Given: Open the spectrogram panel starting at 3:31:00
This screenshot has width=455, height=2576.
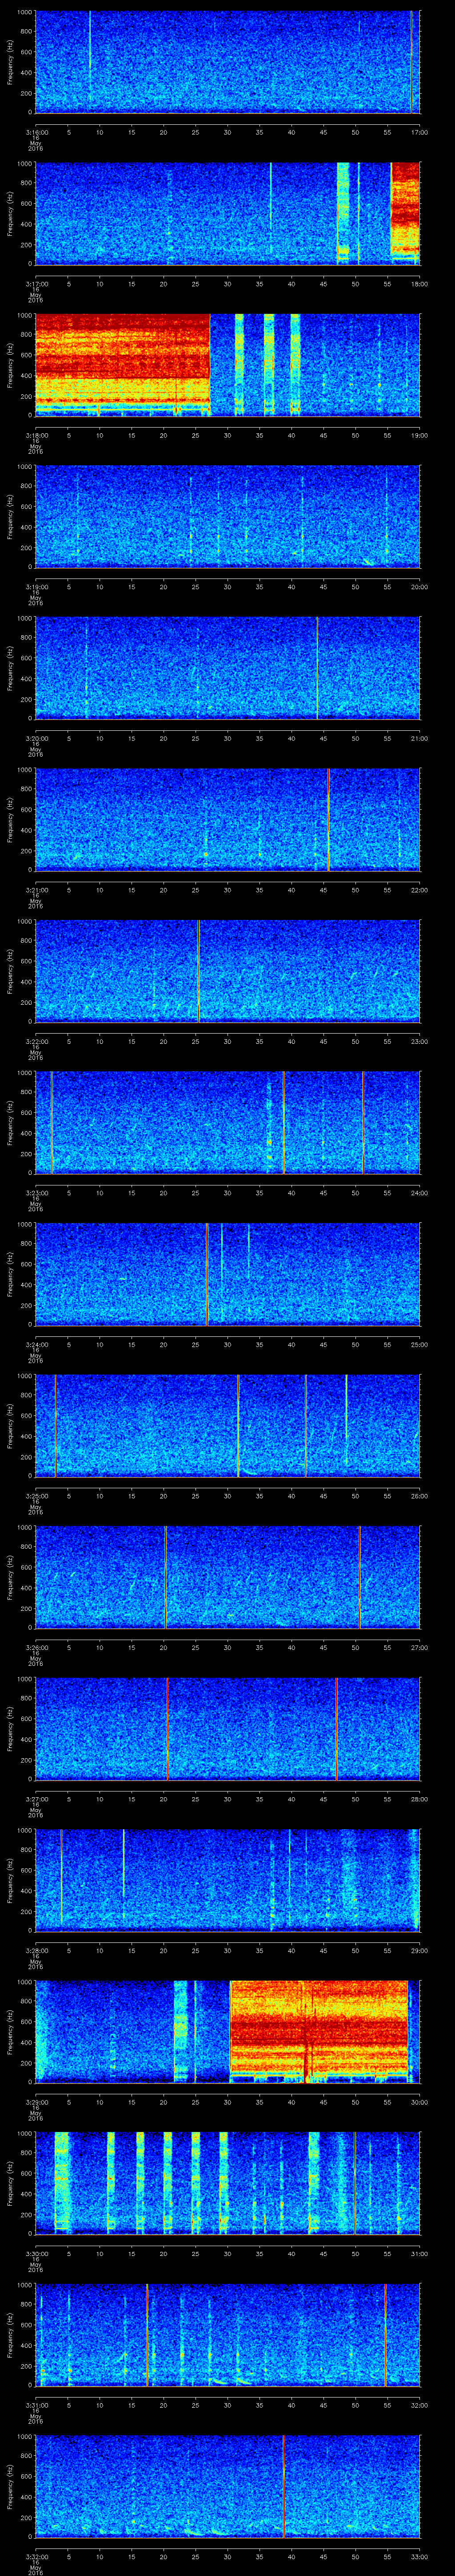Looking at the screenshot, I should tap(227, 2334).
